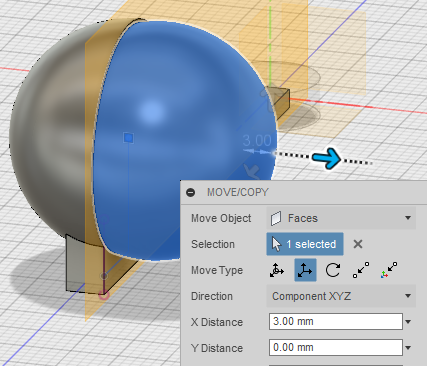Clear the selection with the X icon
The width and height of the screenshot is (427, 366).
click(358, 244)
